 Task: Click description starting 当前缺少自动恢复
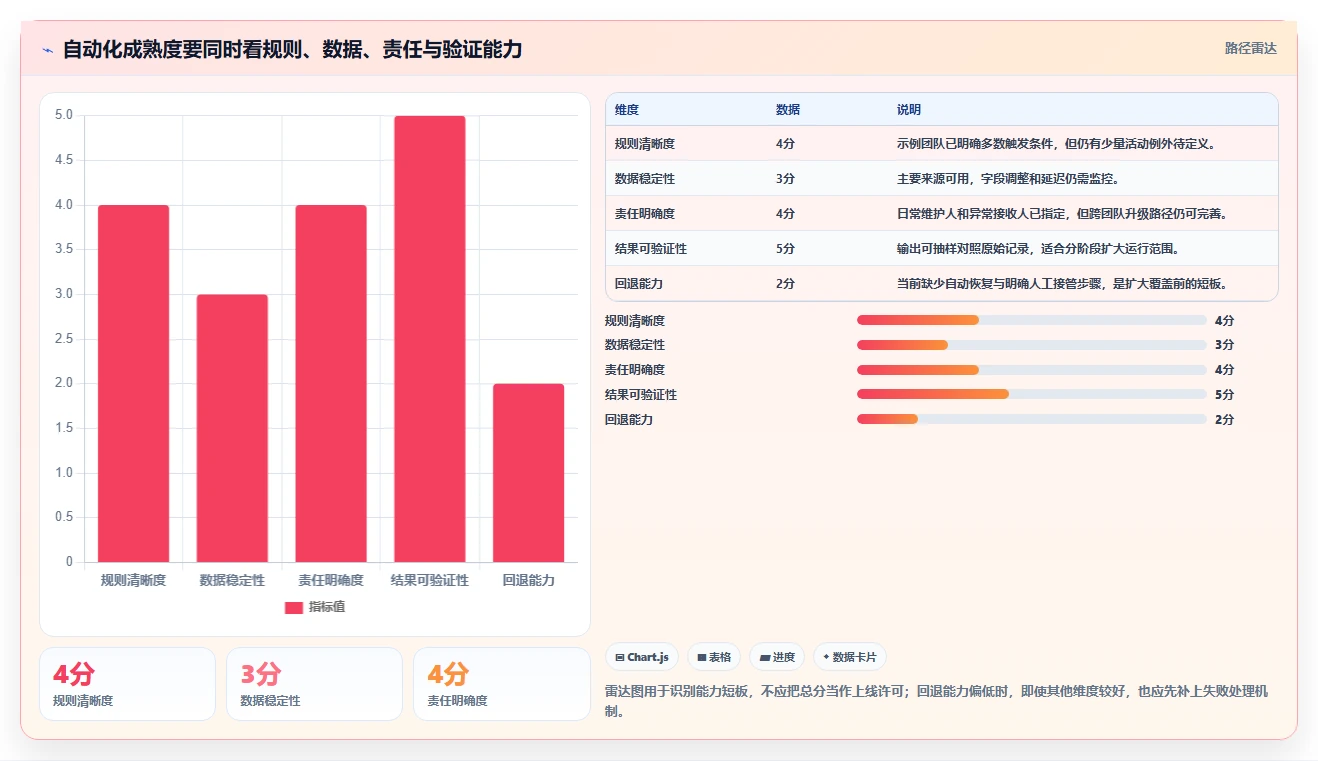(x=1062, y=284)
